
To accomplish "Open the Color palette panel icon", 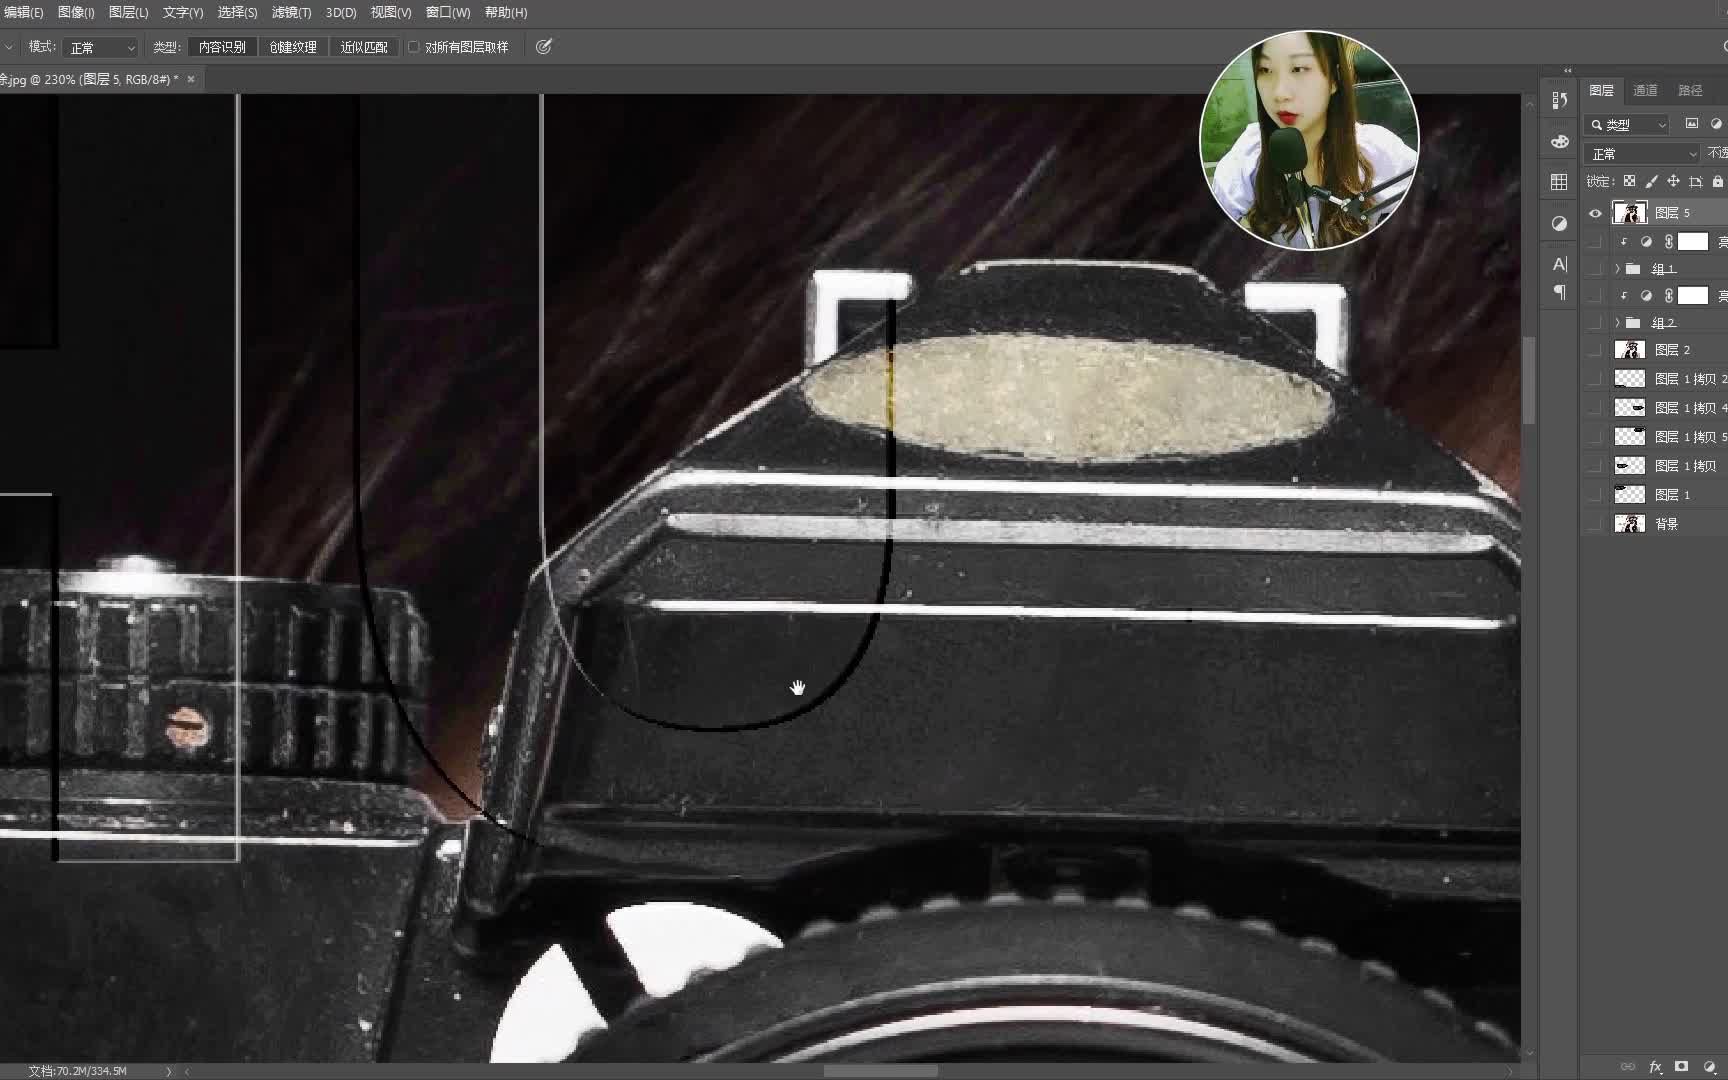I will [x=1559, y=141].
